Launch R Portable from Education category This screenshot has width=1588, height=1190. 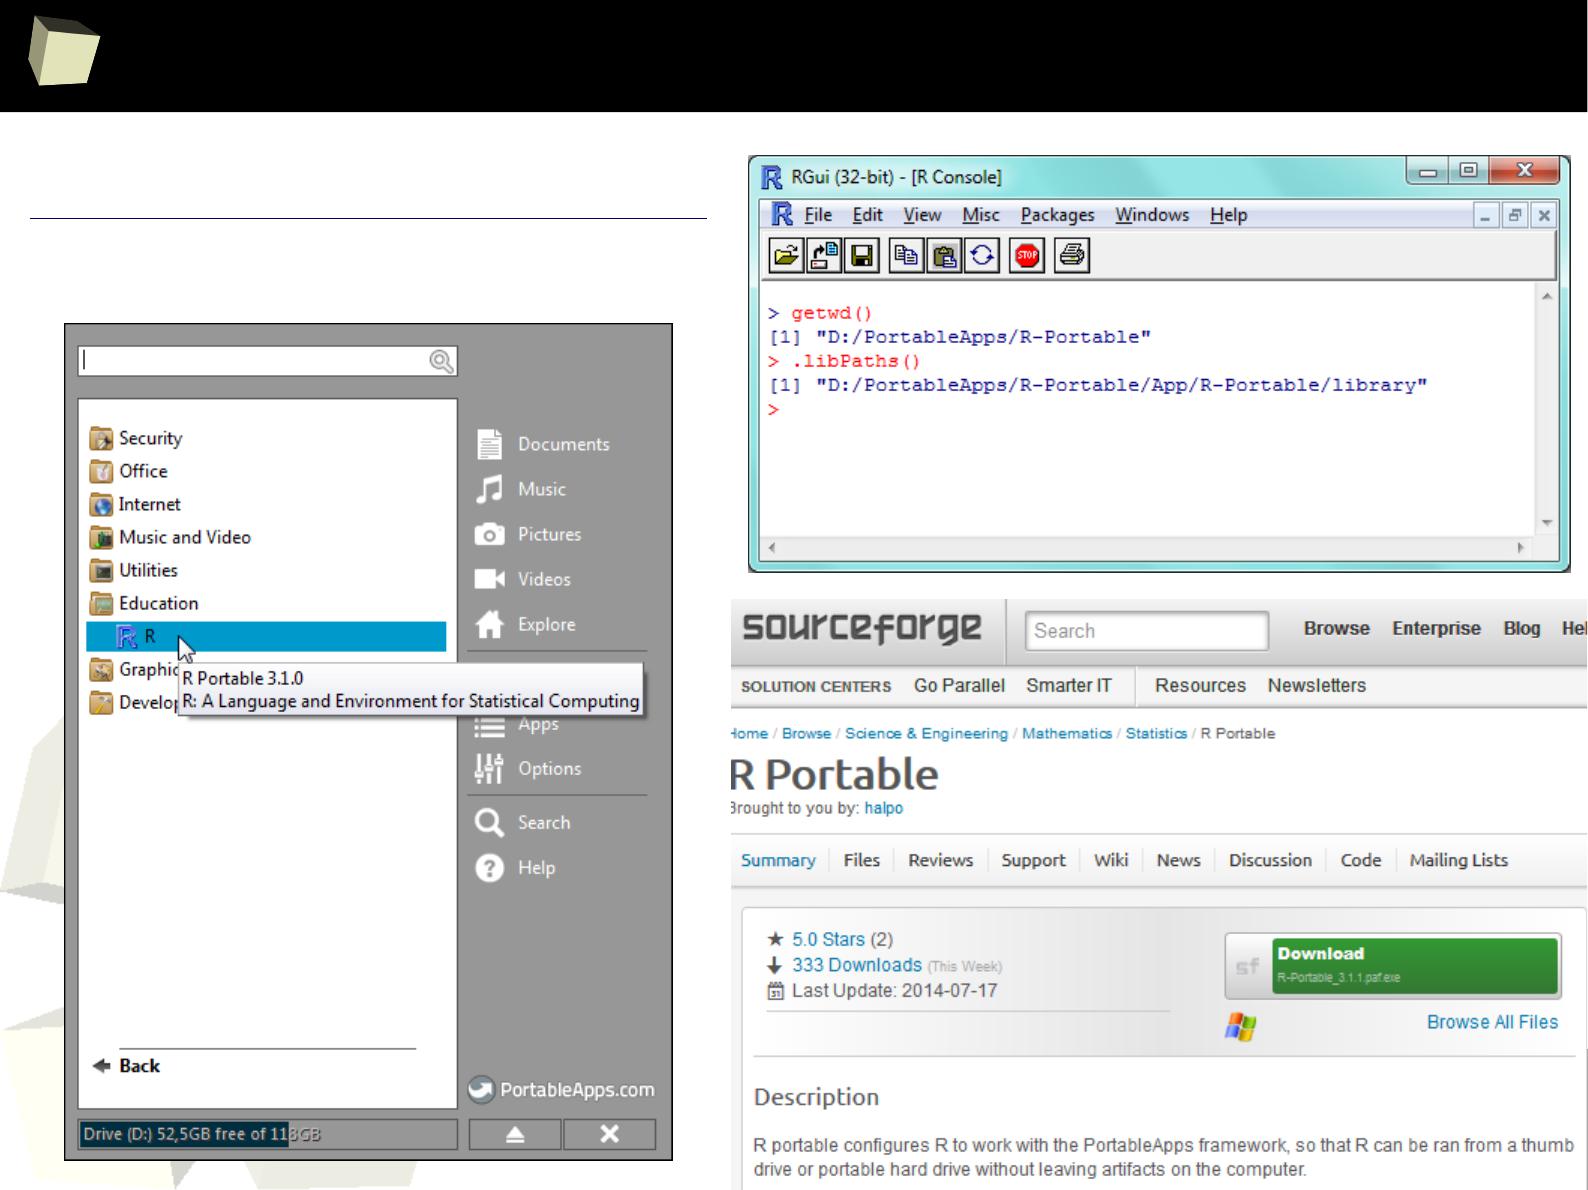(266, 637)
